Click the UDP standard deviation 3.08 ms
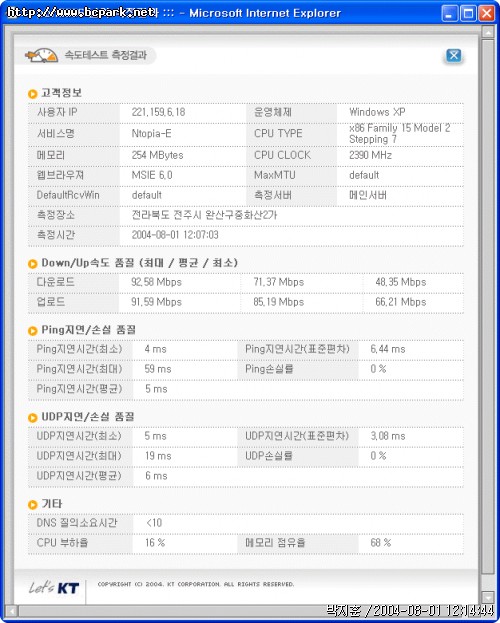The image size is (500, 623). pos(388,436)
